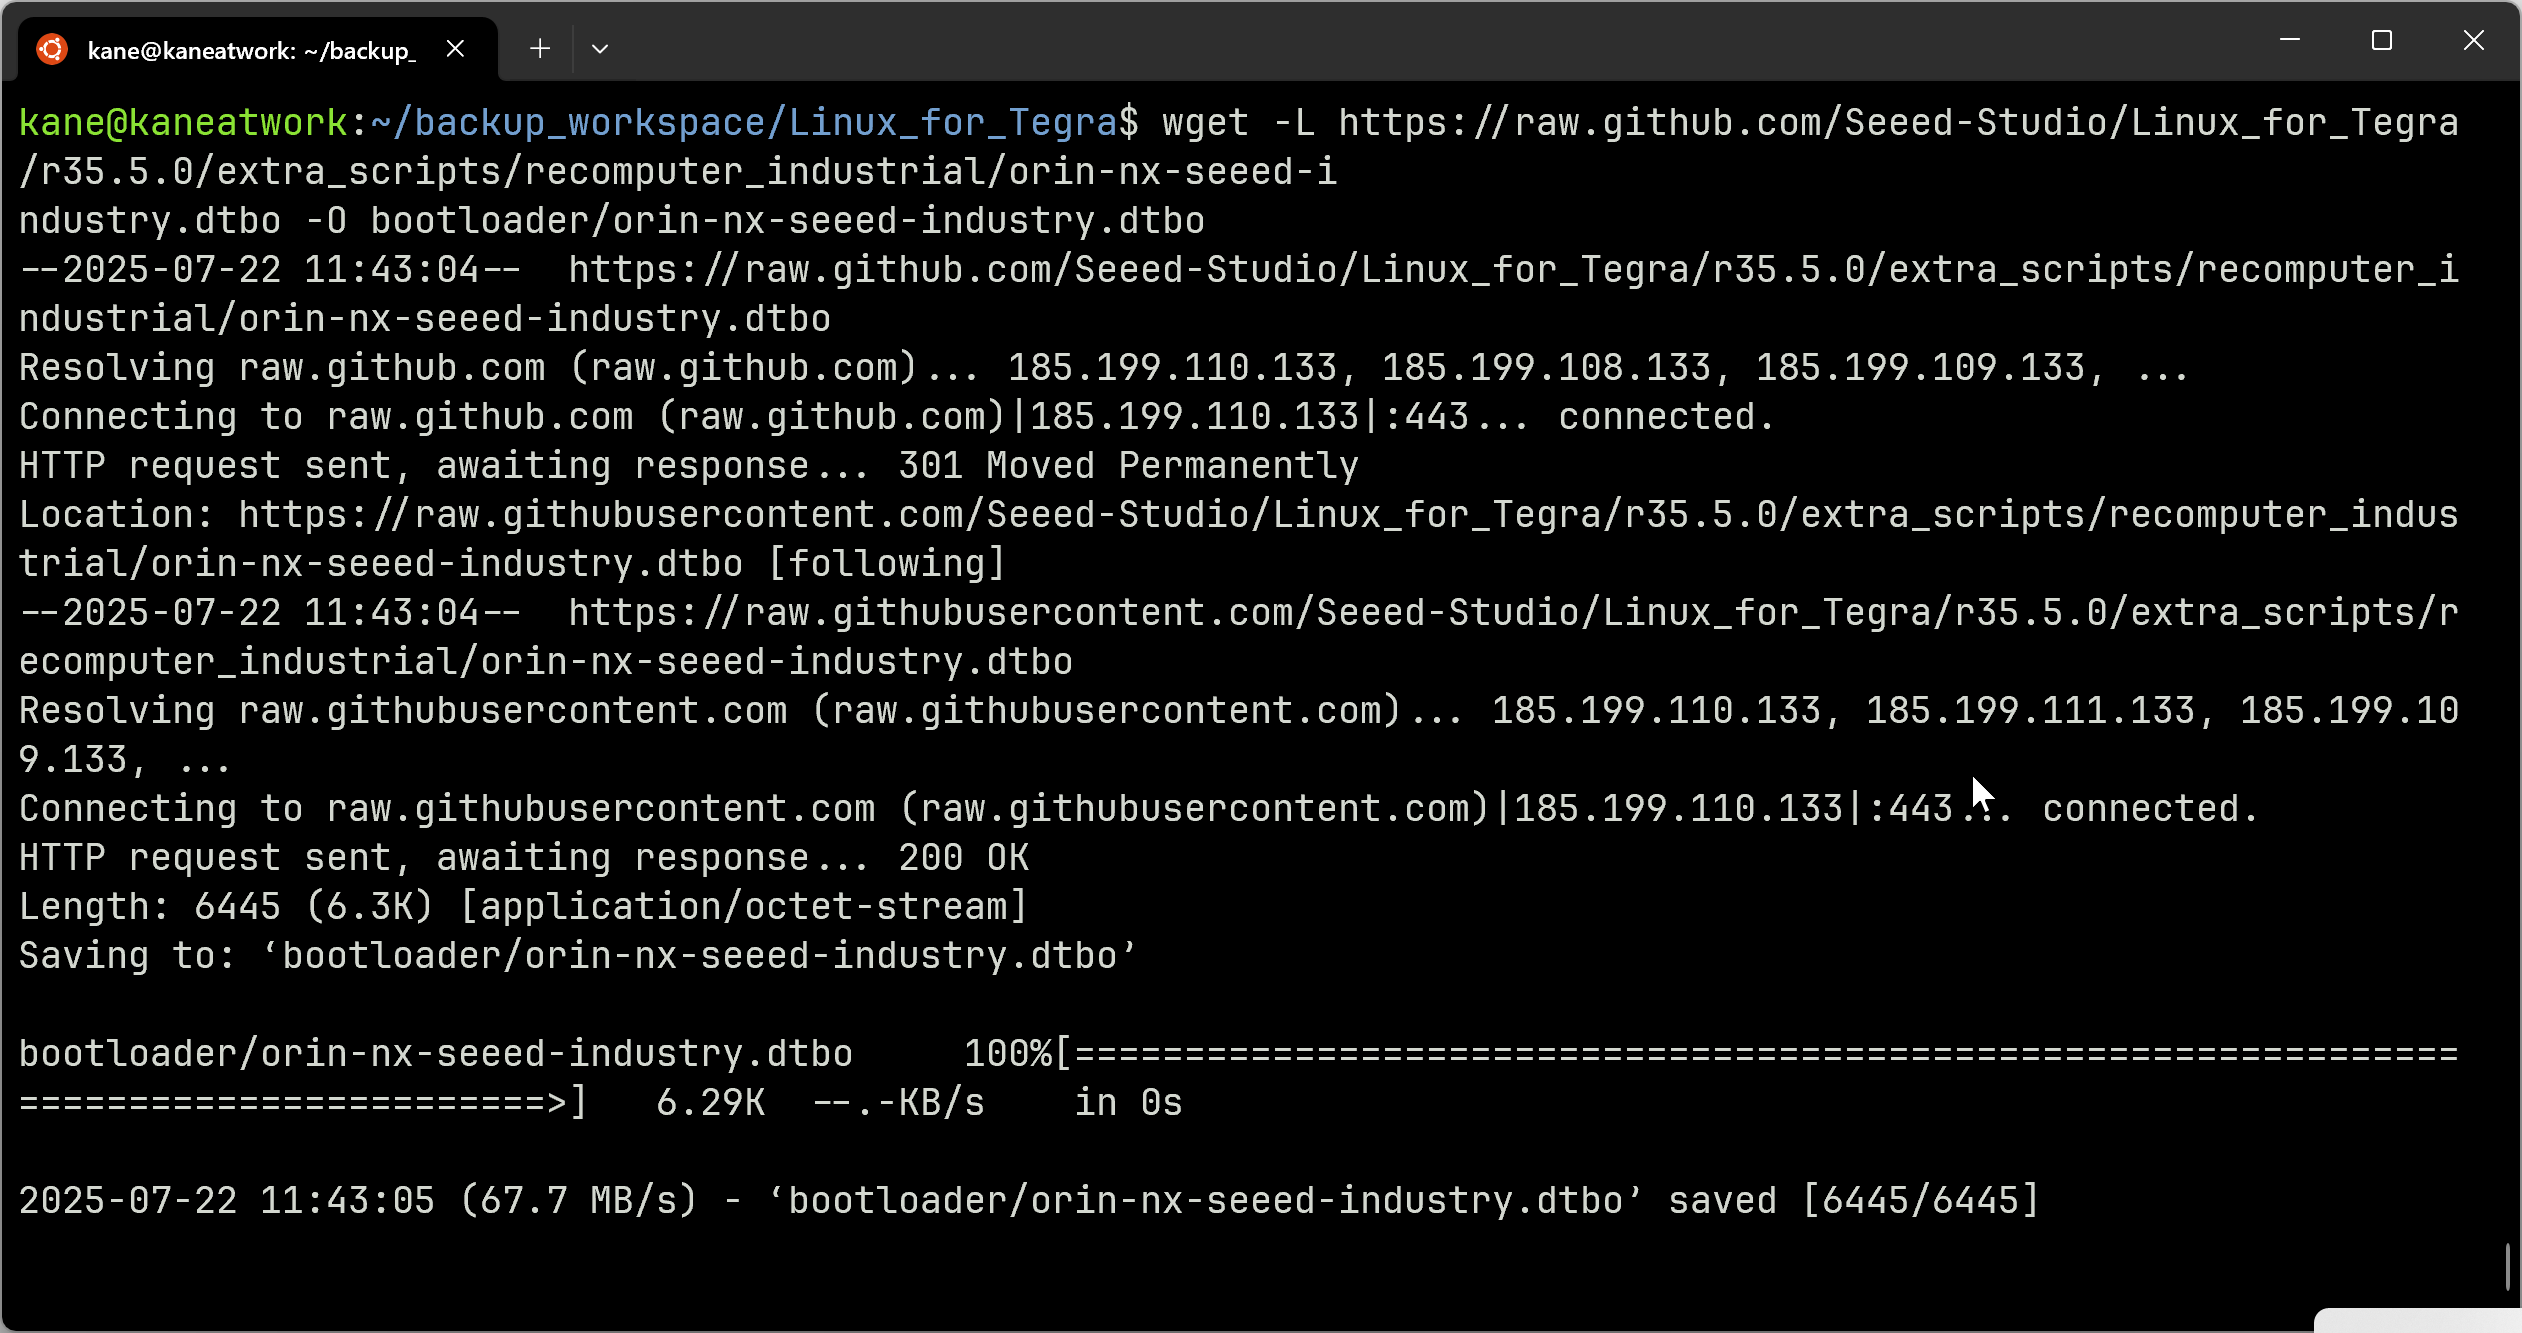This screenshot has width=2522, height=1333.
Task: Expand the new tab profile dropdown chevron
Action: click(x=600, y=48)
